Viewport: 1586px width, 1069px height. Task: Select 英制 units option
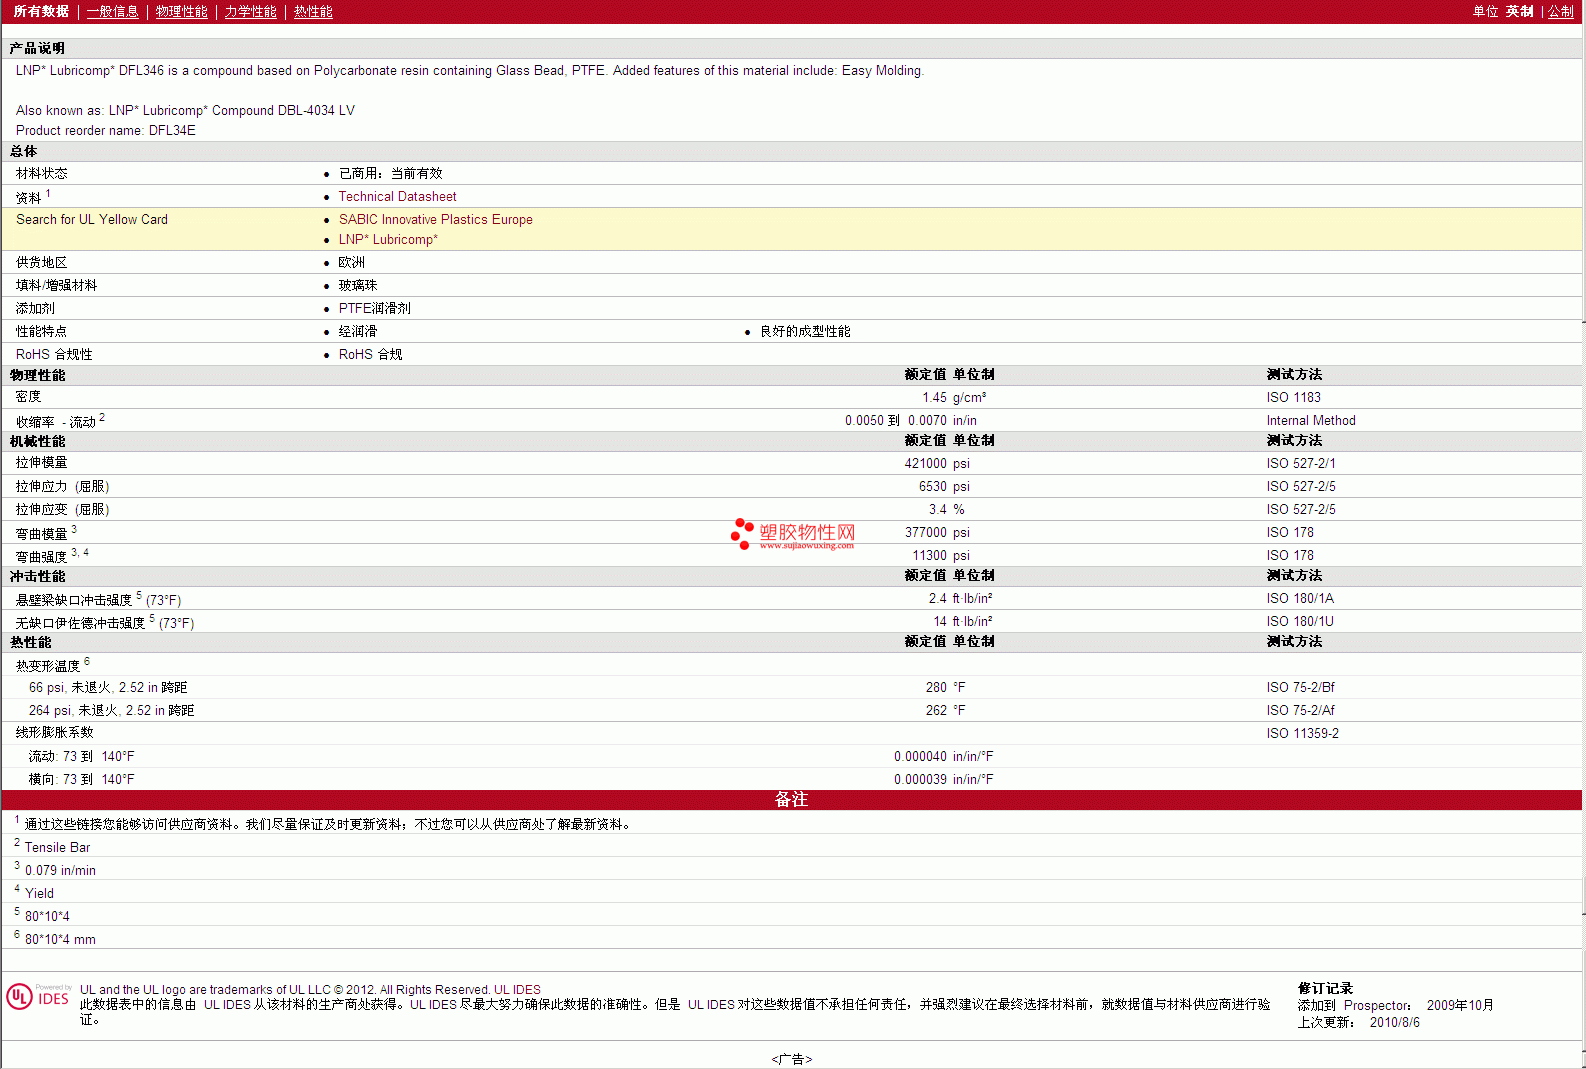coord(1519,12)
